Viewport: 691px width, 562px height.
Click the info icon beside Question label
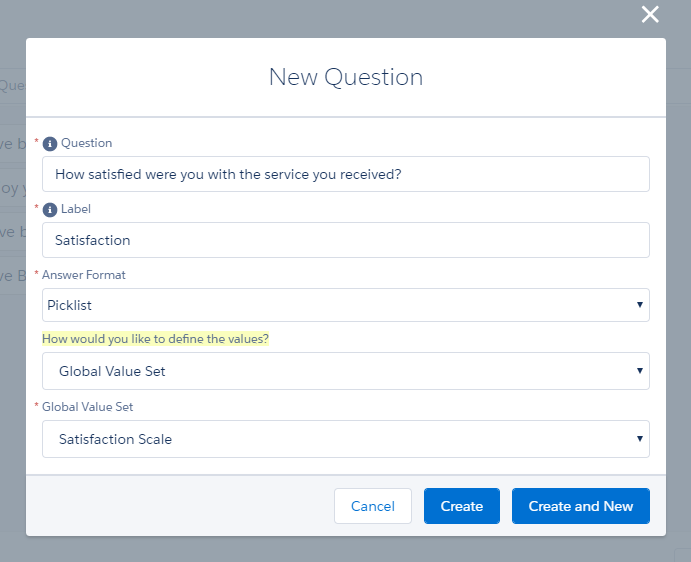[50, 144]
